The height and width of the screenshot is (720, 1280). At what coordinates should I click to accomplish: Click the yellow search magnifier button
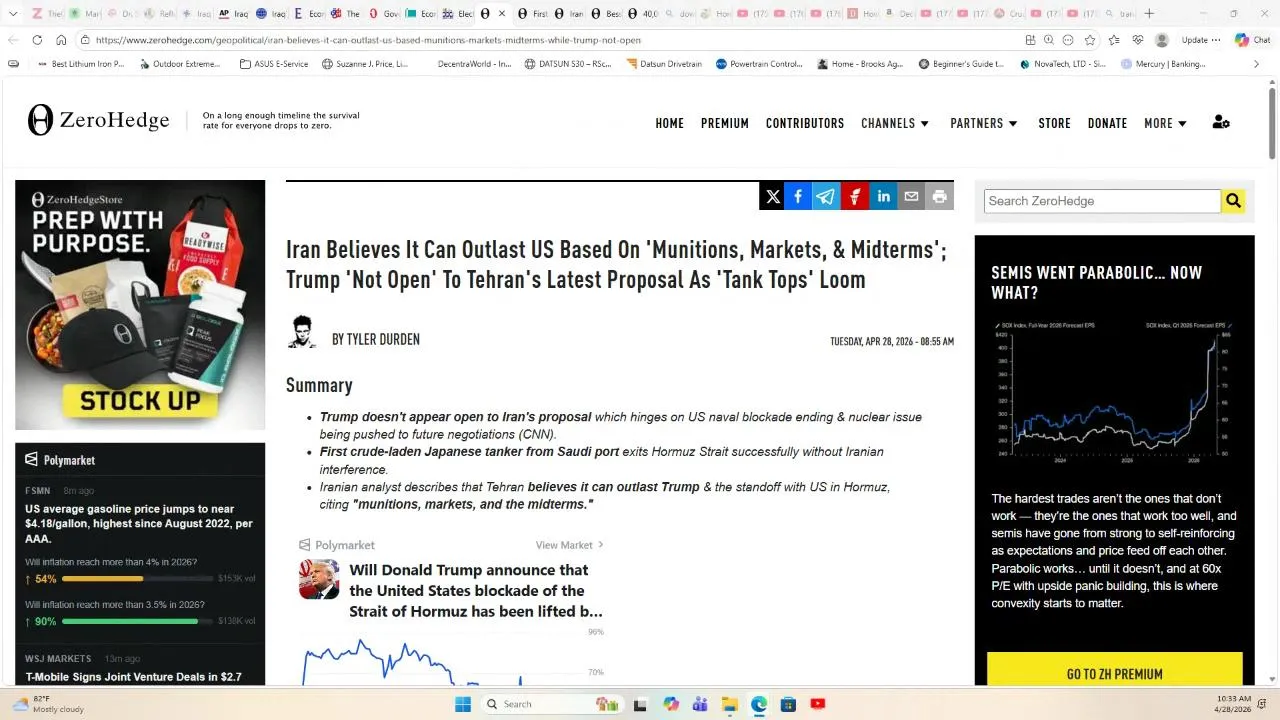point(1233,201)
